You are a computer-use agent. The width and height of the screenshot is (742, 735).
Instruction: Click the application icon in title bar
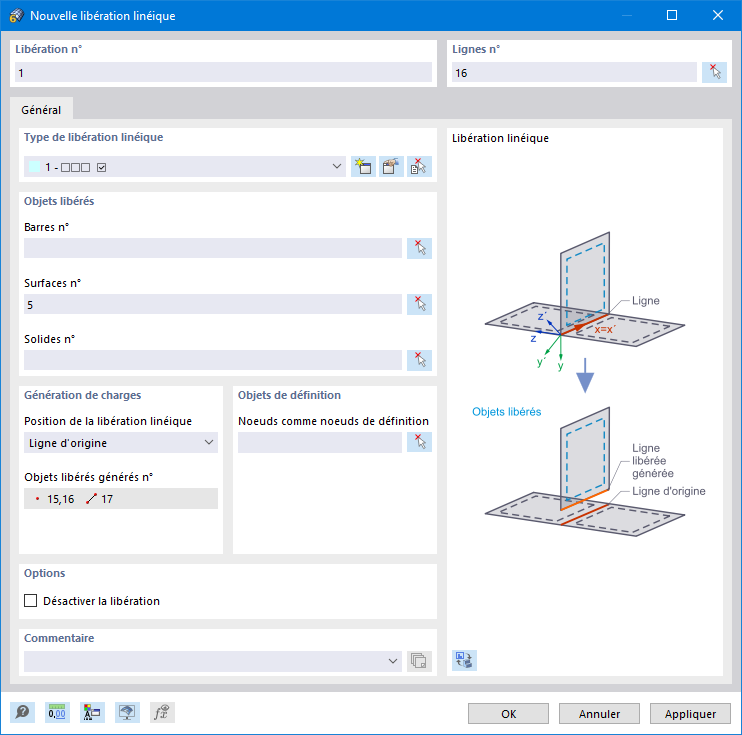click(16, 16)
